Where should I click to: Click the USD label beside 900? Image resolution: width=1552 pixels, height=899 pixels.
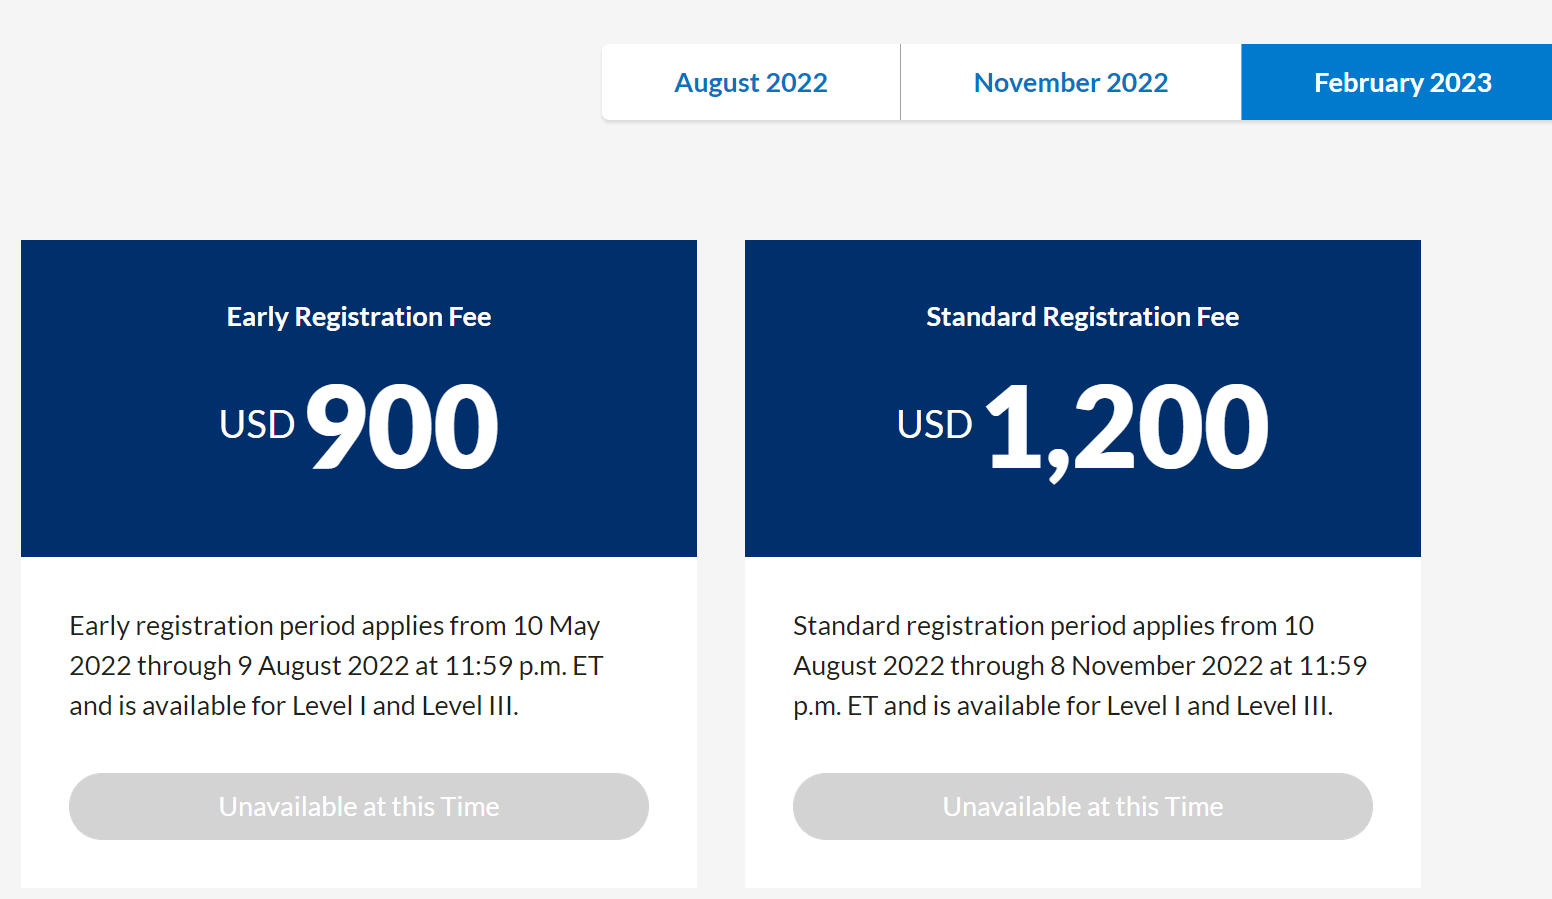(x=257, y=425)
